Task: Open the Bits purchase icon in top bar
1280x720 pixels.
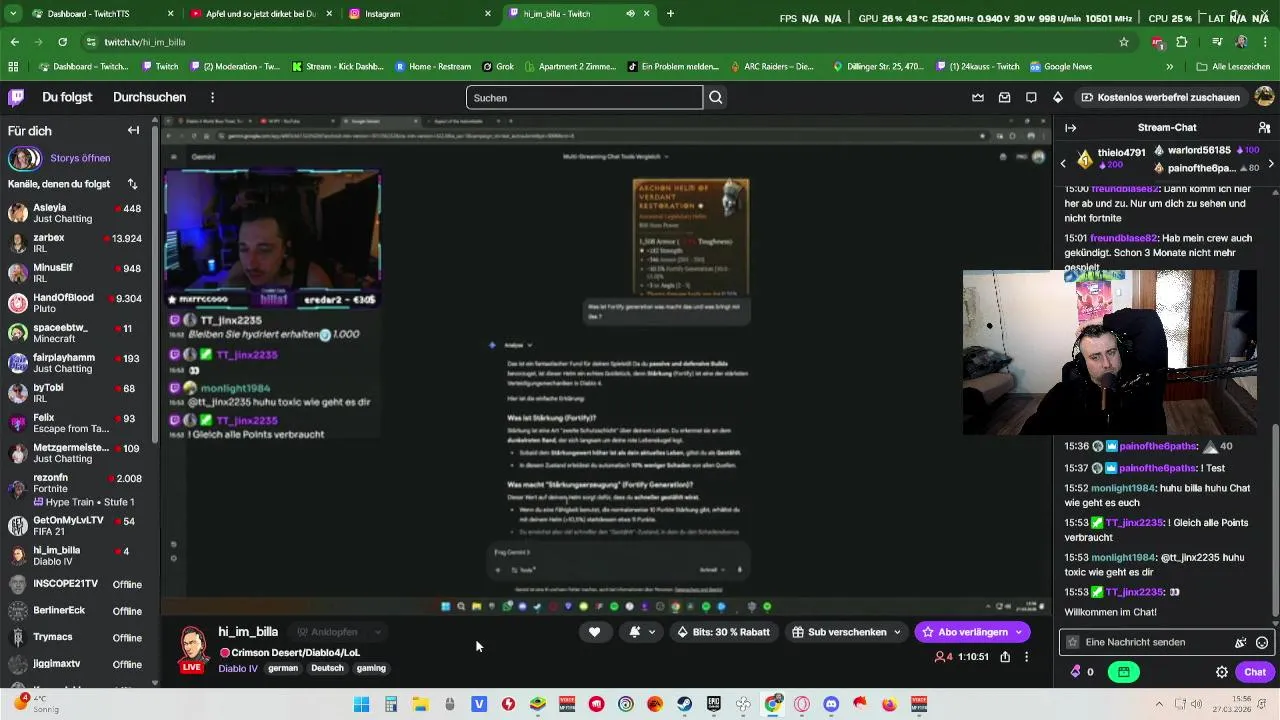Action: [1058, 97]
